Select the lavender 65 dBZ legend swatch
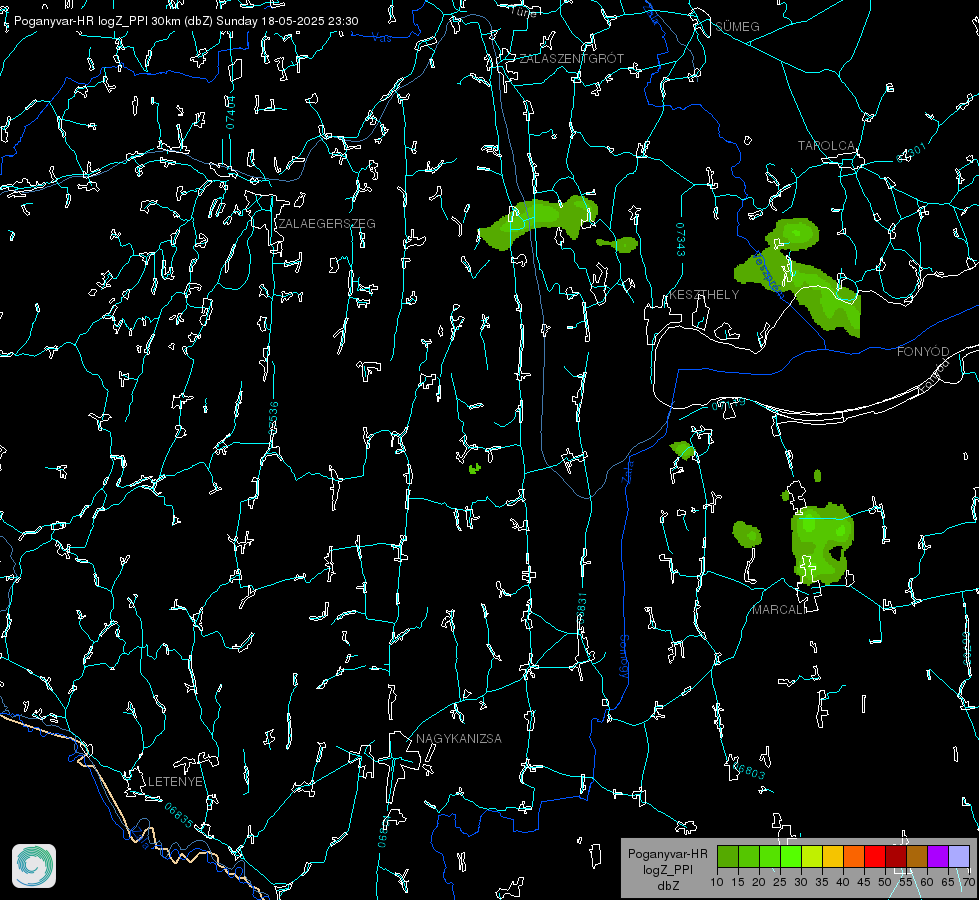 (958, 856)
